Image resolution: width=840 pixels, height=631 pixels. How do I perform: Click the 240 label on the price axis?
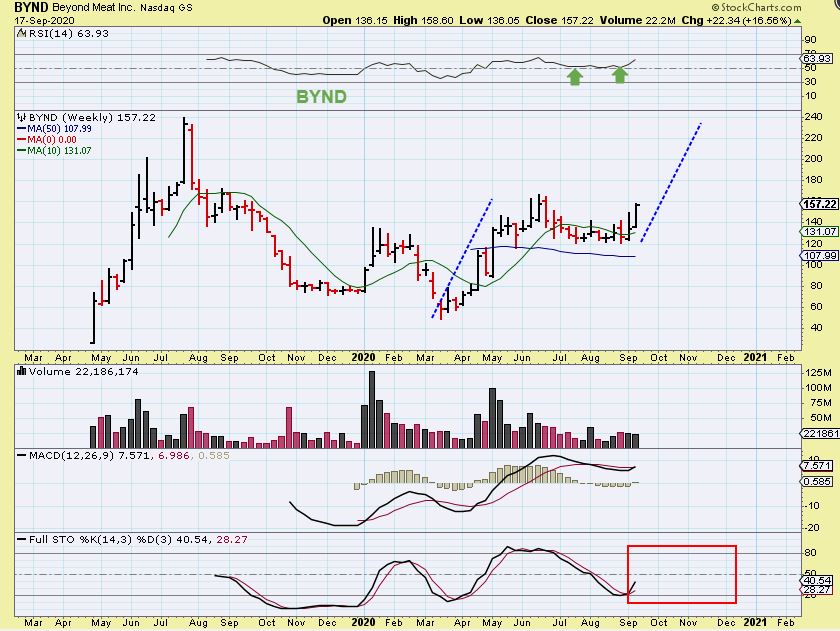click(x=813, y=117)
